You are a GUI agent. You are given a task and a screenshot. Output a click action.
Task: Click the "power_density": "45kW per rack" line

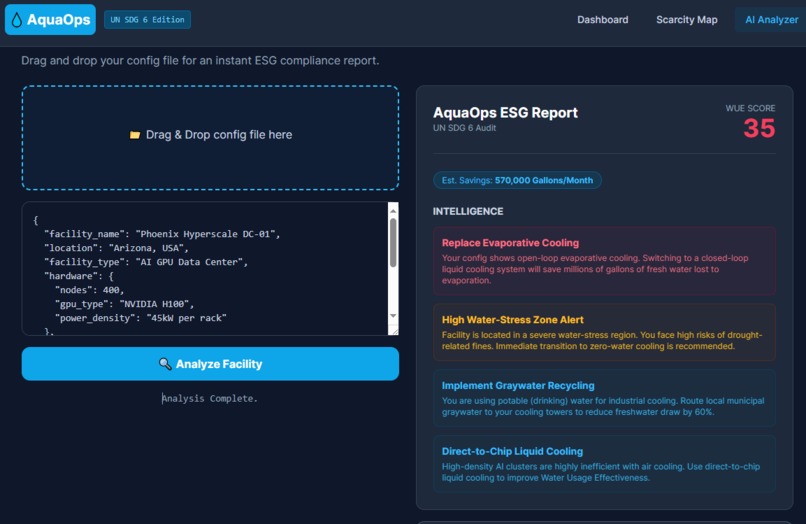[x=141, y=318]
